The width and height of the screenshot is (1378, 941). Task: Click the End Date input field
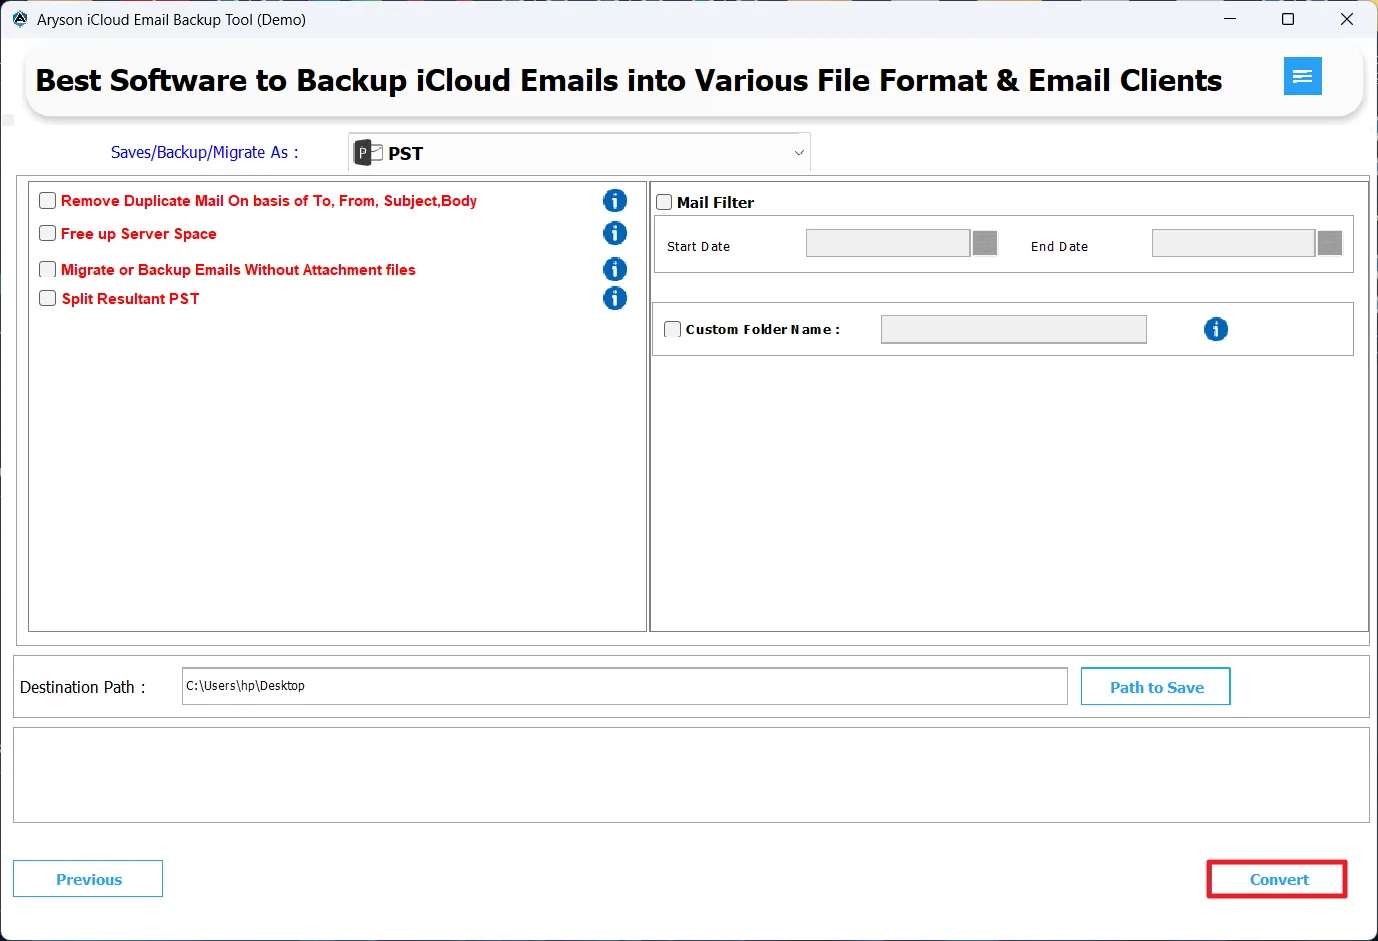pyautogui.click(x=1233, y=243)
